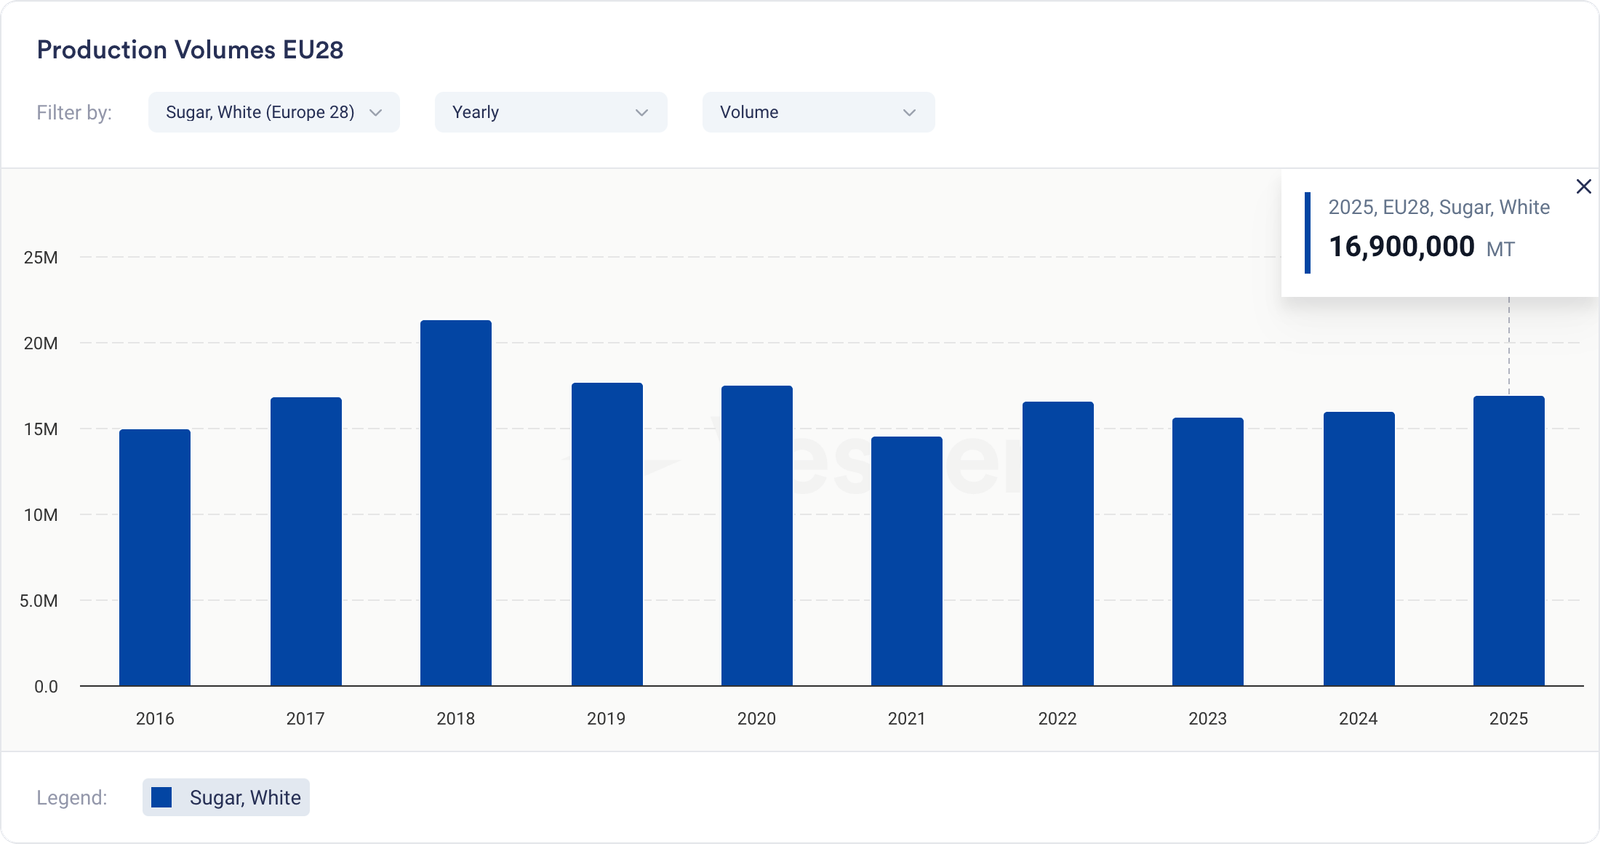Click the 2024 bar in the chart
This screenshot has width=1600, height=844.
point(1359,549)
